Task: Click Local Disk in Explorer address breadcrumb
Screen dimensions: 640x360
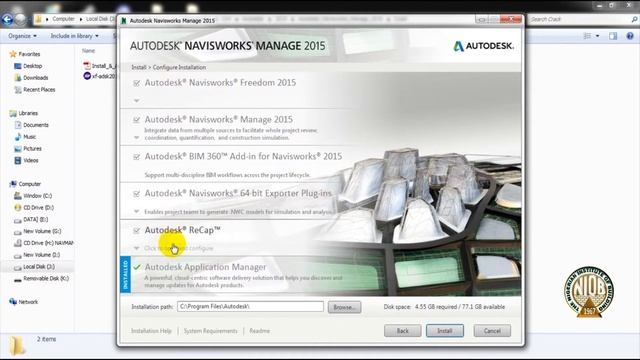Action: point(100,19)
